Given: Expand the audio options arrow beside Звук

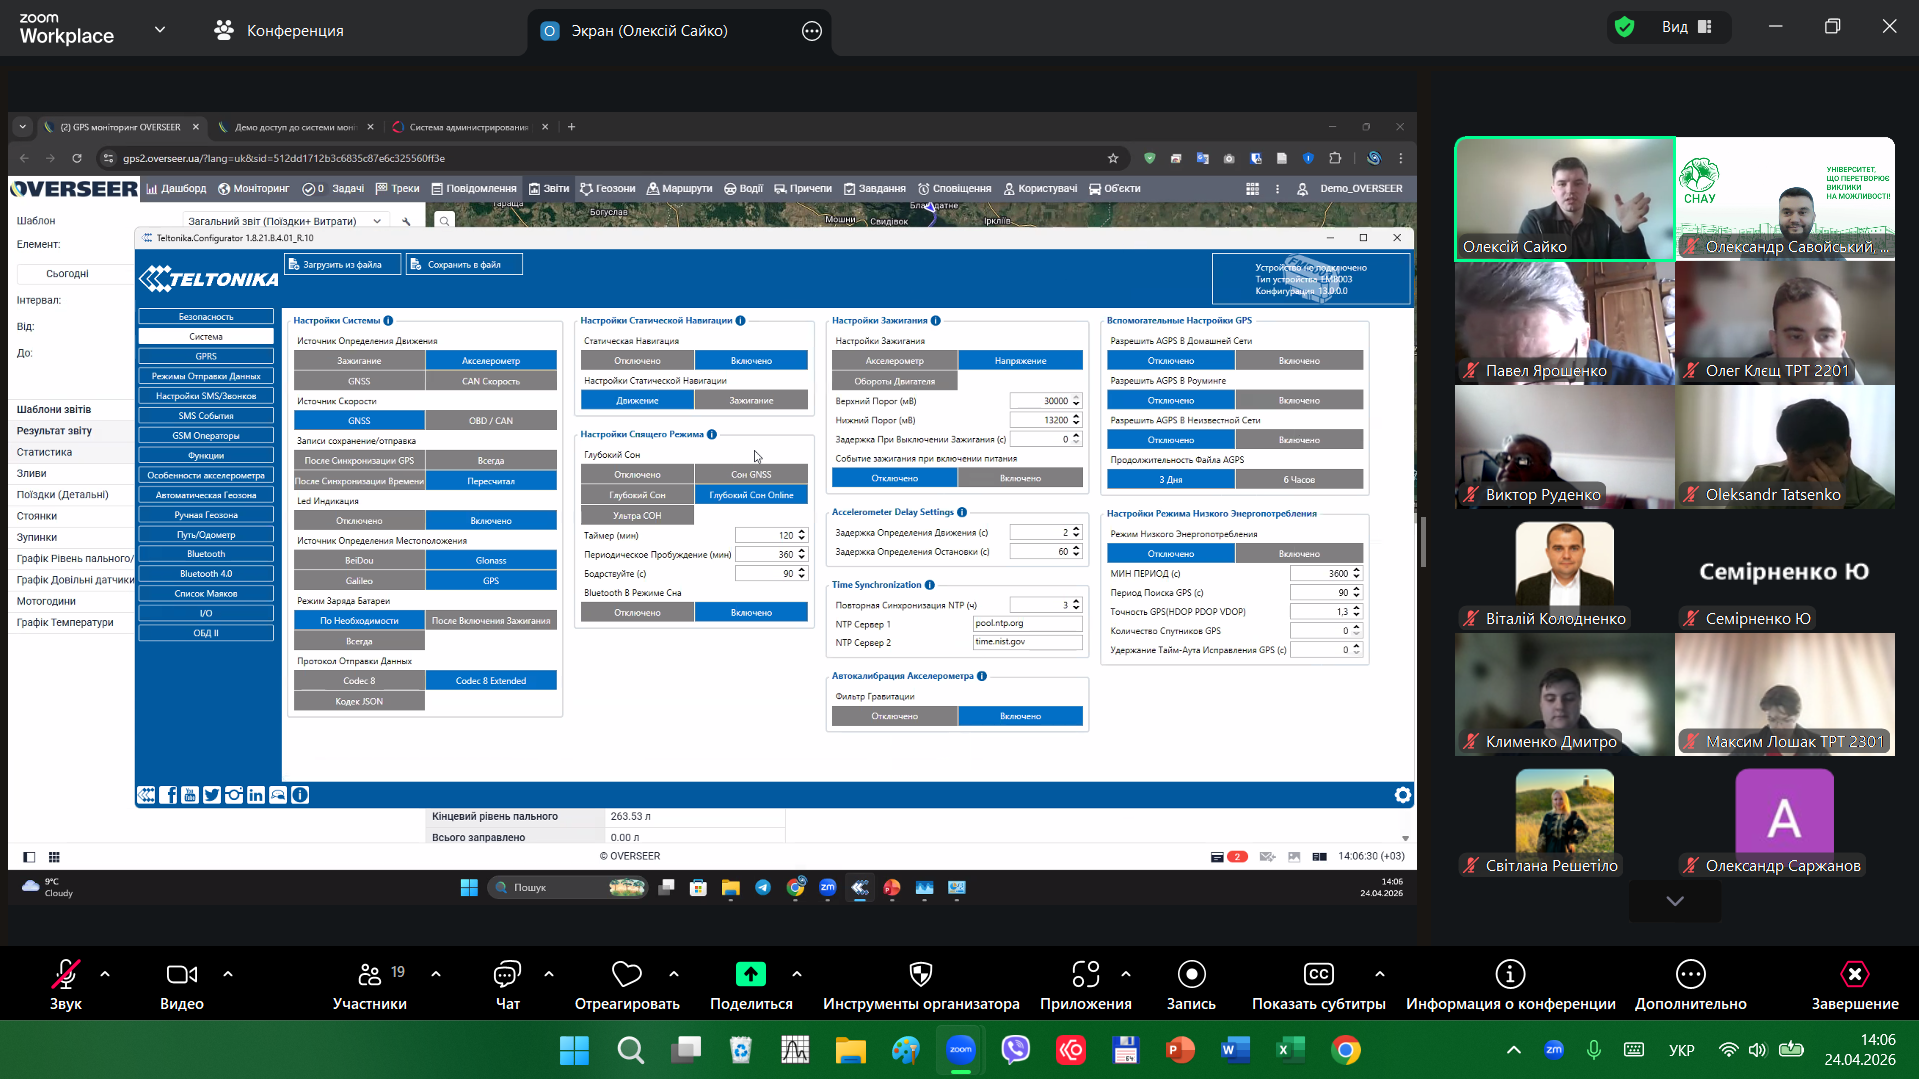Looking at the screenshot, I should click(105, 973).
